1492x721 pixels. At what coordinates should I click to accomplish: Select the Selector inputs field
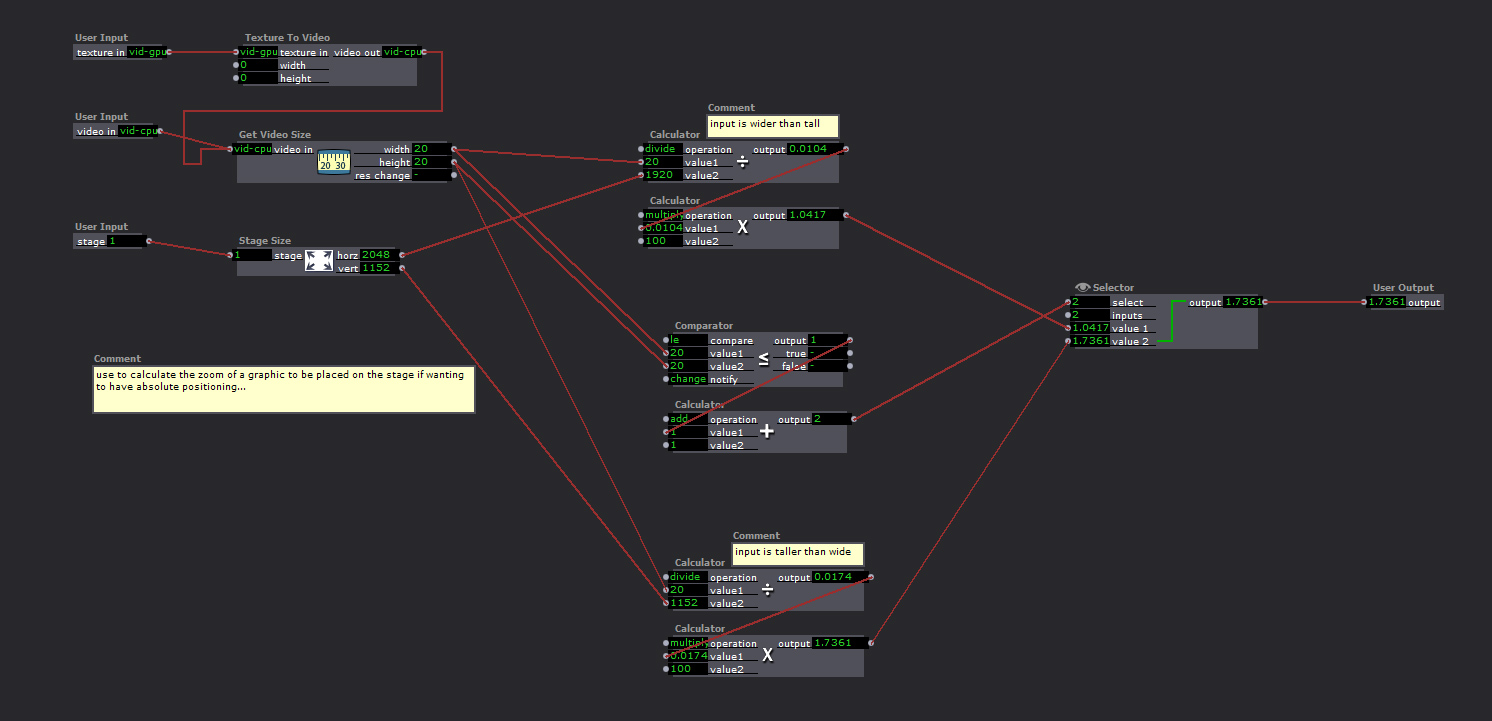1090,315
